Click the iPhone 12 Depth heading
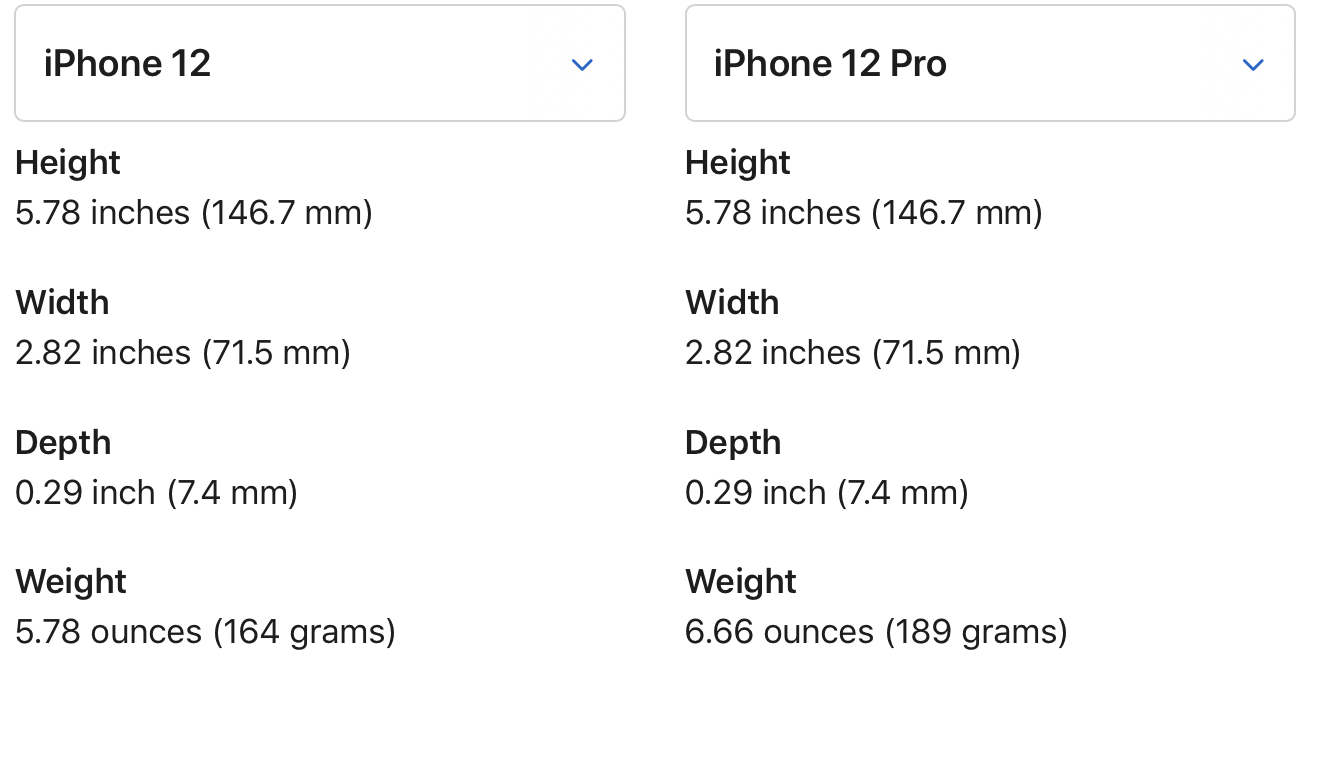 pos(63,442)
